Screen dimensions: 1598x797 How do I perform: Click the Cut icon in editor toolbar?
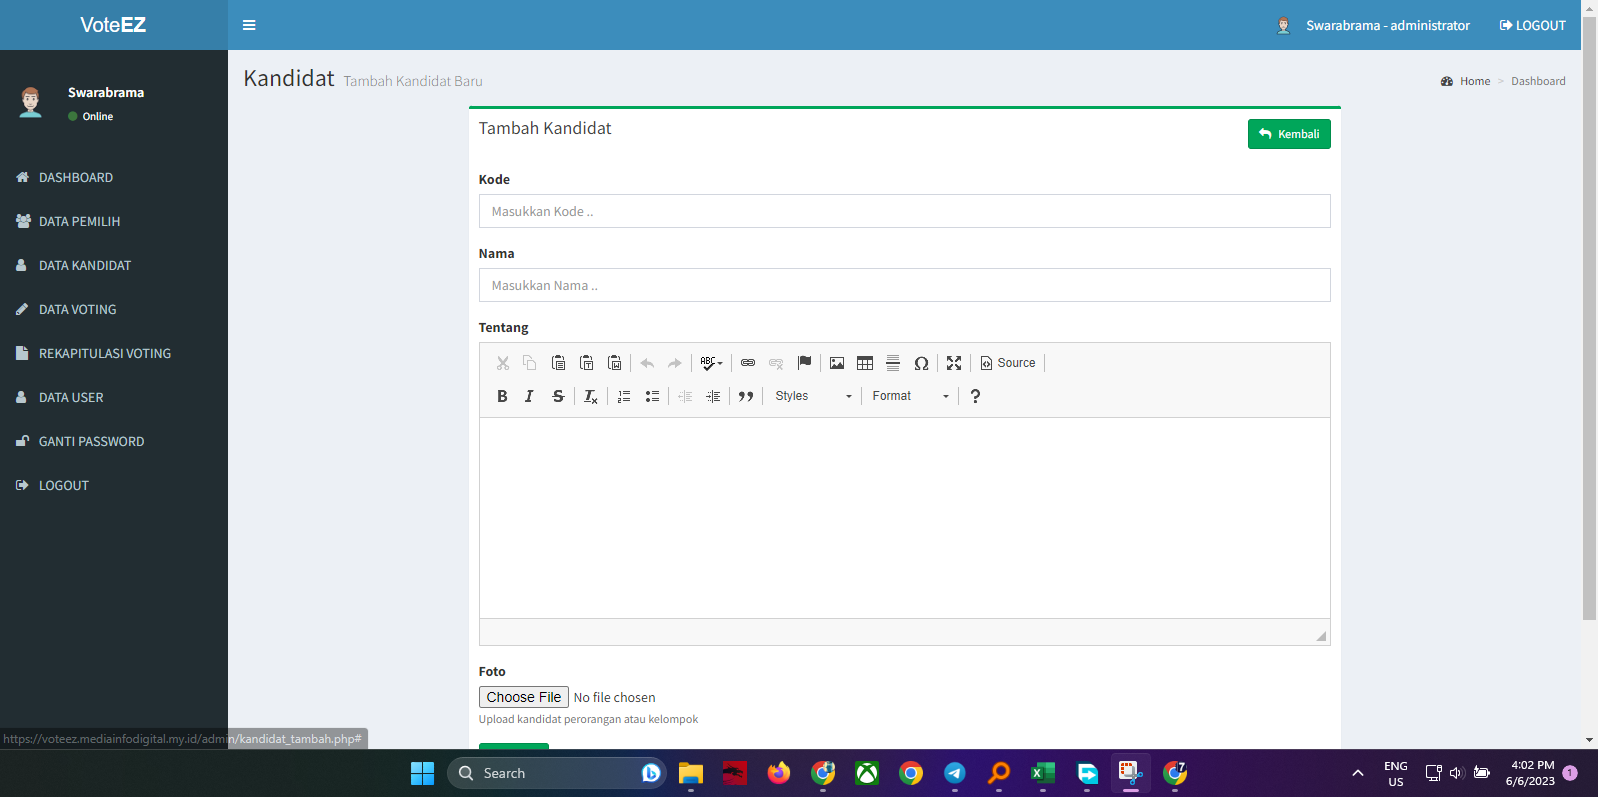pyautogui.click(x=503, y=363)
